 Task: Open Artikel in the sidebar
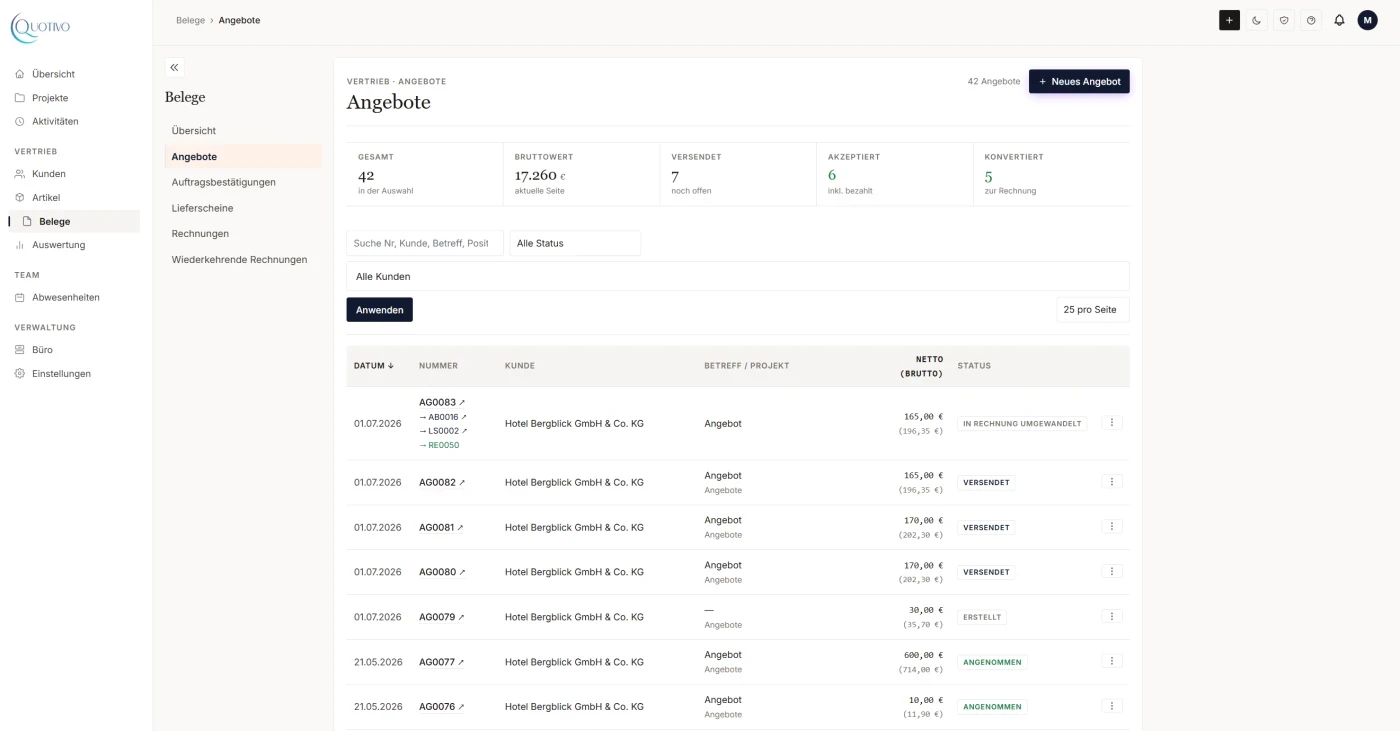46,198
